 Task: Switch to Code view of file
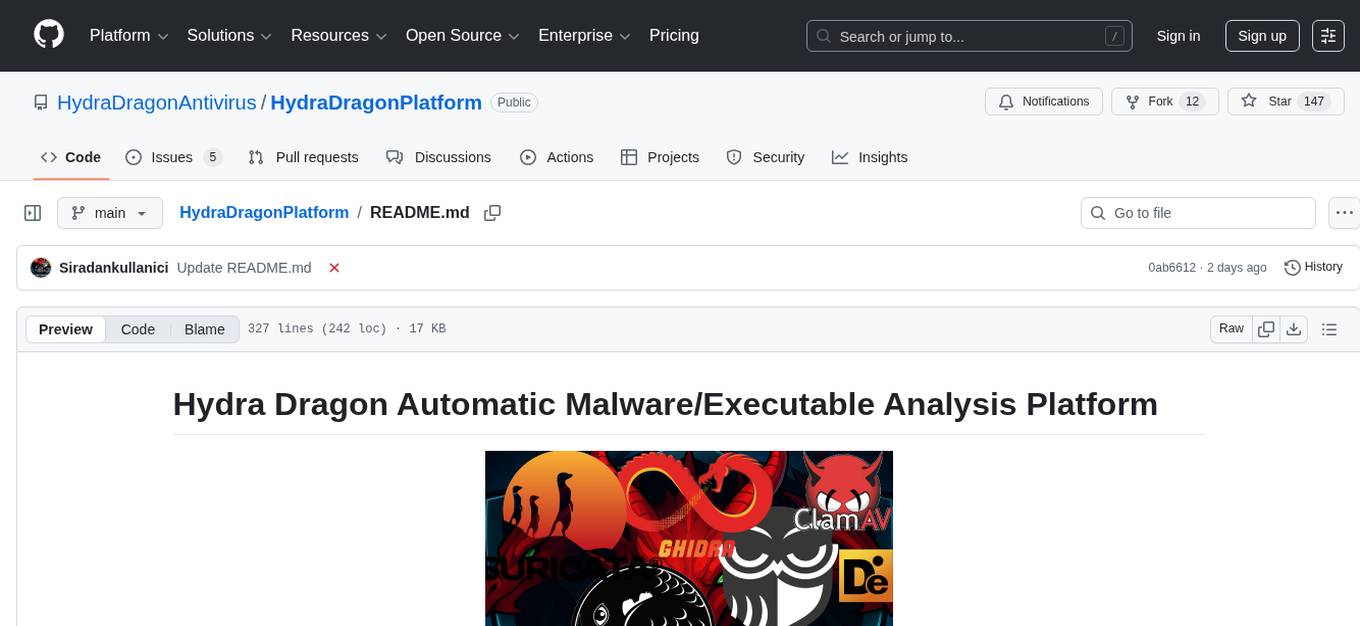(x=138, y=329)
